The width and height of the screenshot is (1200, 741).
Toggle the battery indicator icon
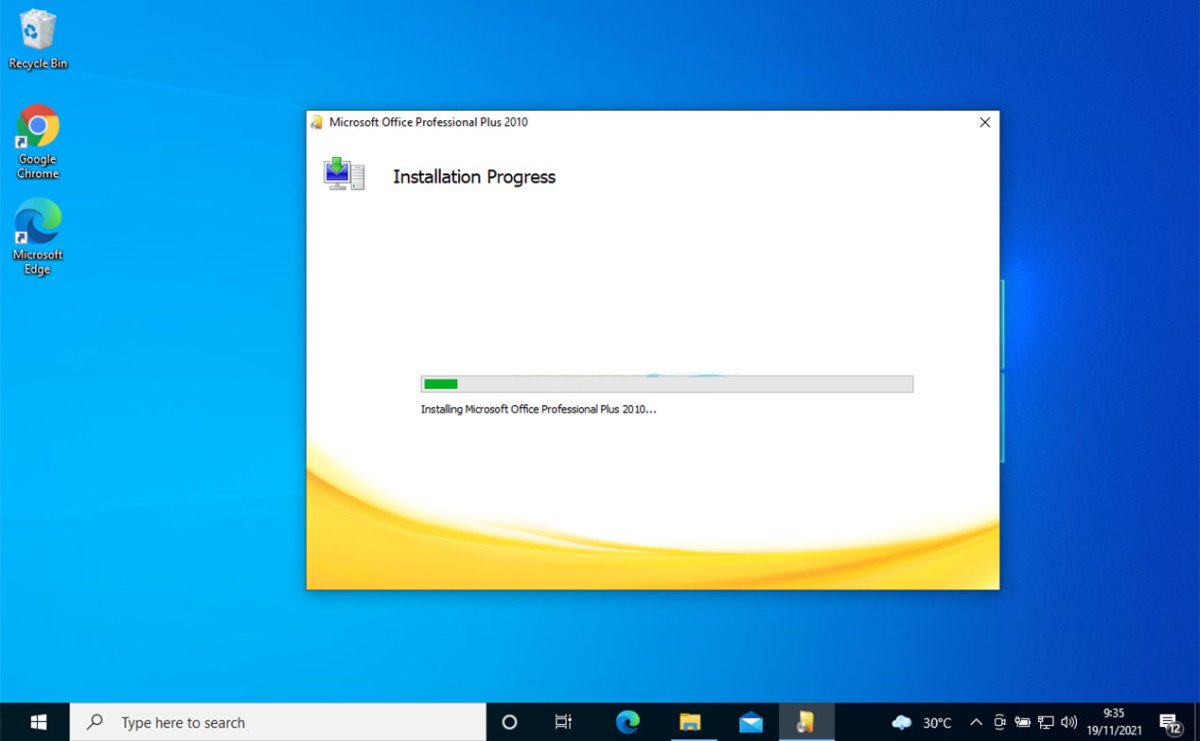[1022, 722]
